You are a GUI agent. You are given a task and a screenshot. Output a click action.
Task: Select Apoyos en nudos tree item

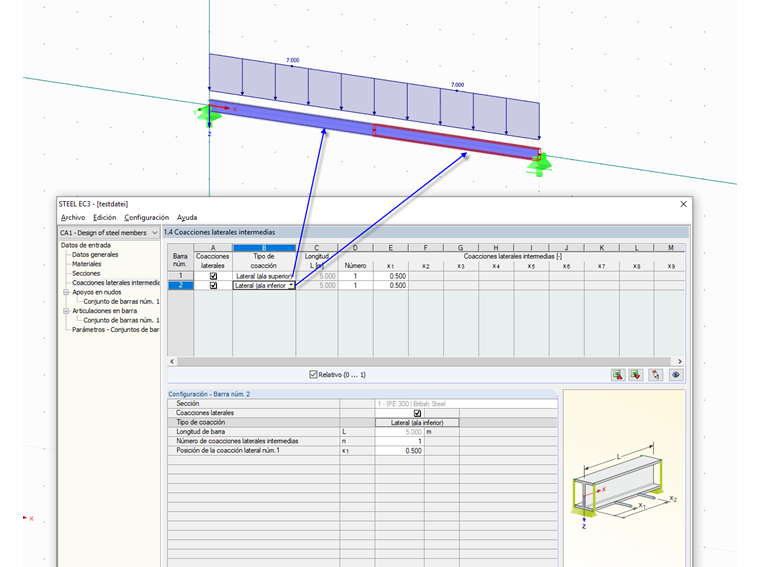pos(96,292)
